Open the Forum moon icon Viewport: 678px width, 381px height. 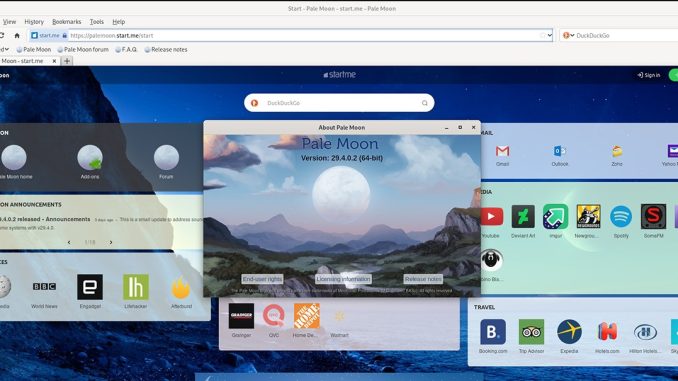coord(166,157)
